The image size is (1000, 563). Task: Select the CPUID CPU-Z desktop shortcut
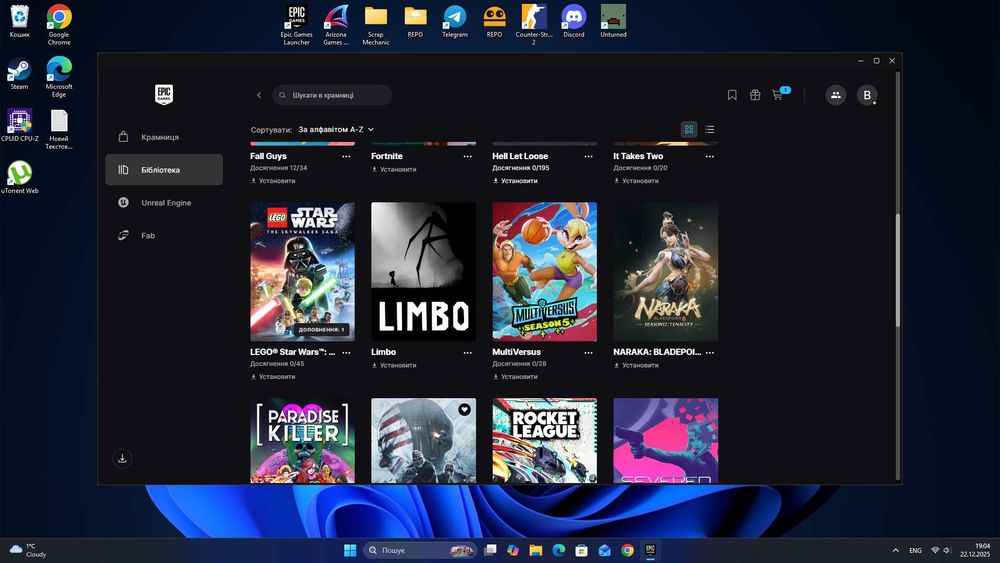tap(20, 125)
